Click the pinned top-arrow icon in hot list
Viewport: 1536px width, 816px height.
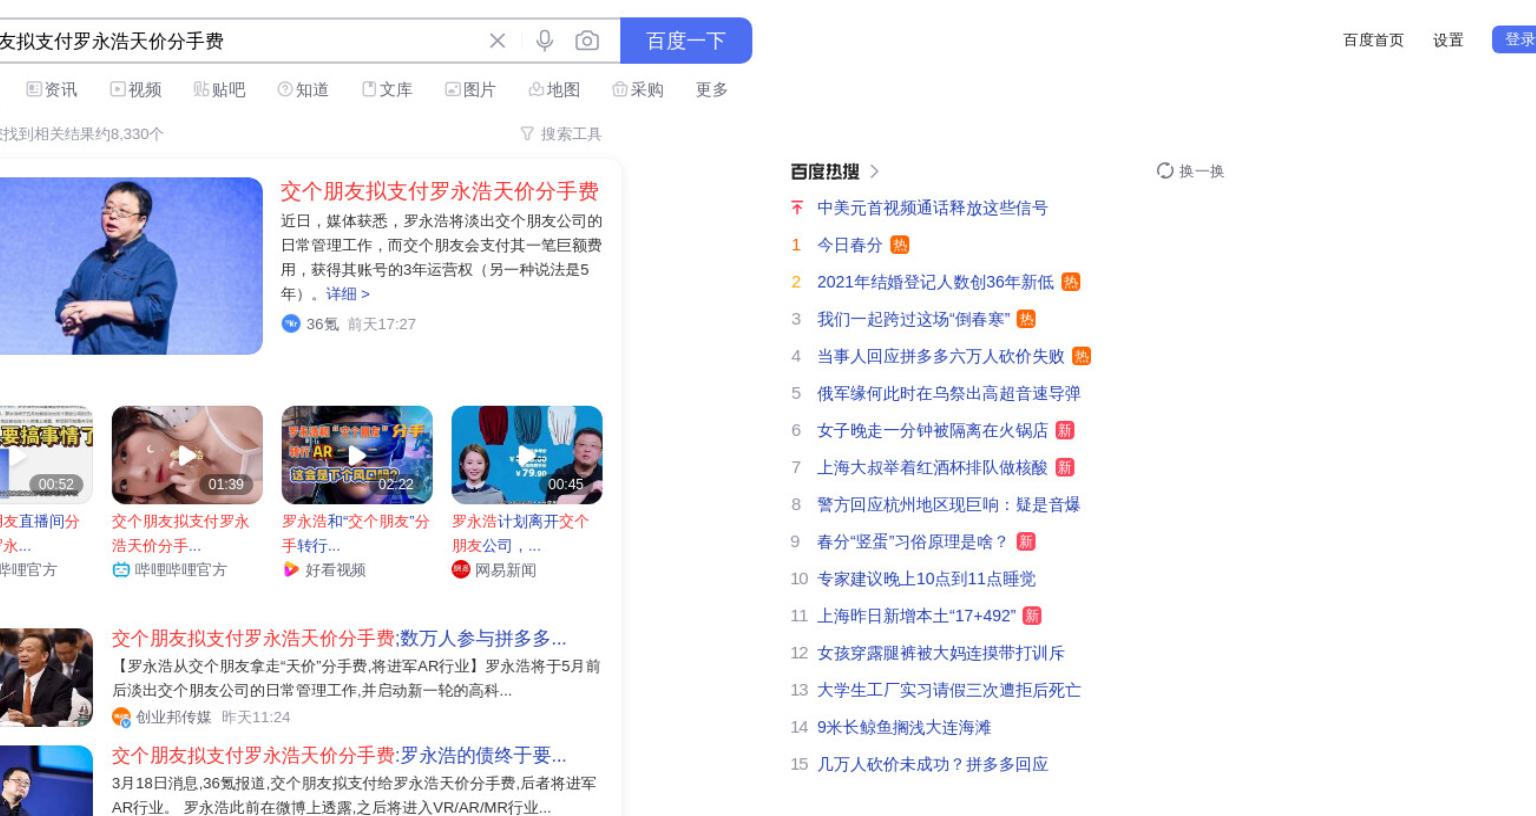coord(797,208)
